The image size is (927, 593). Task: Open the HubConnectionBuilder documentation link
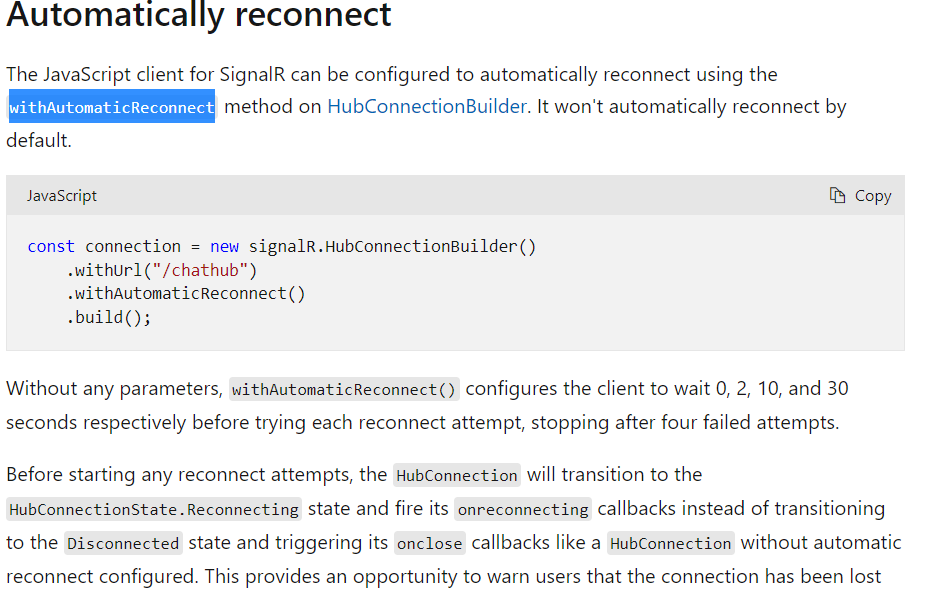pyautogui.click(x=427, y=106)
